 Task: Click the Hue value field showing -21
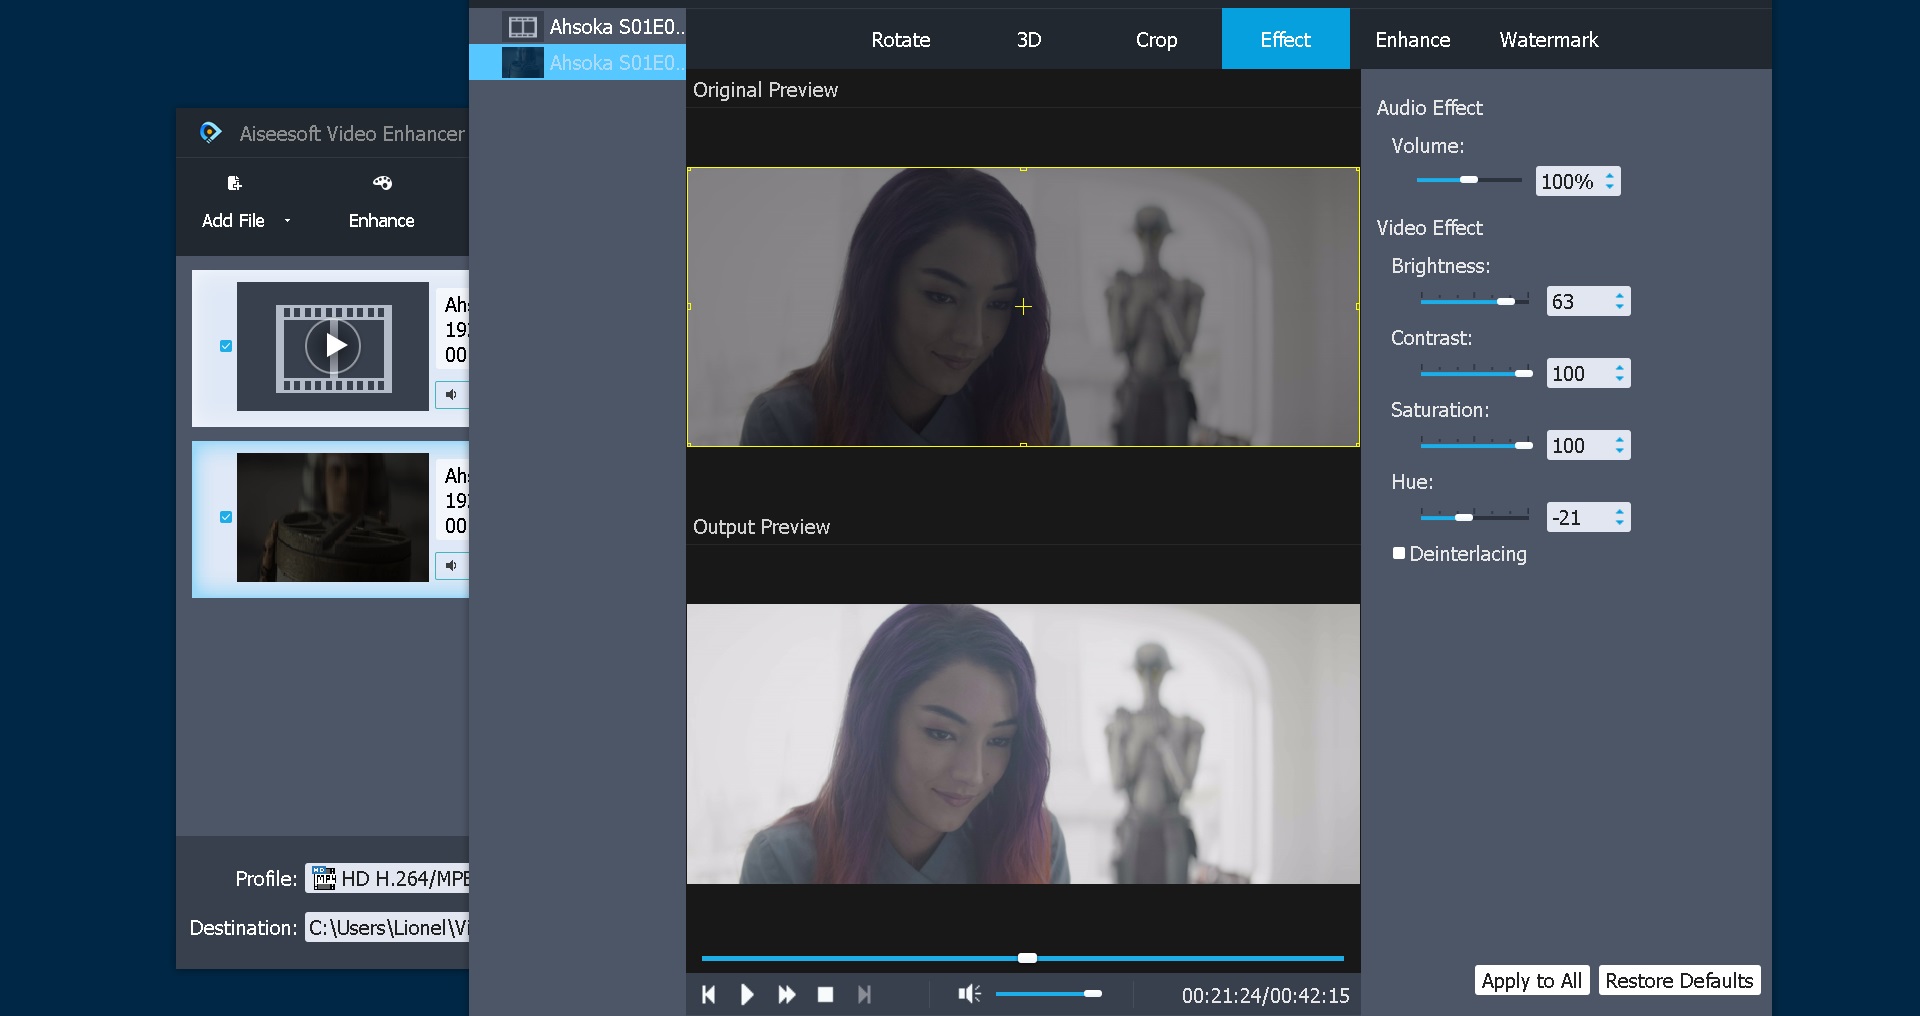[1578, 518]
